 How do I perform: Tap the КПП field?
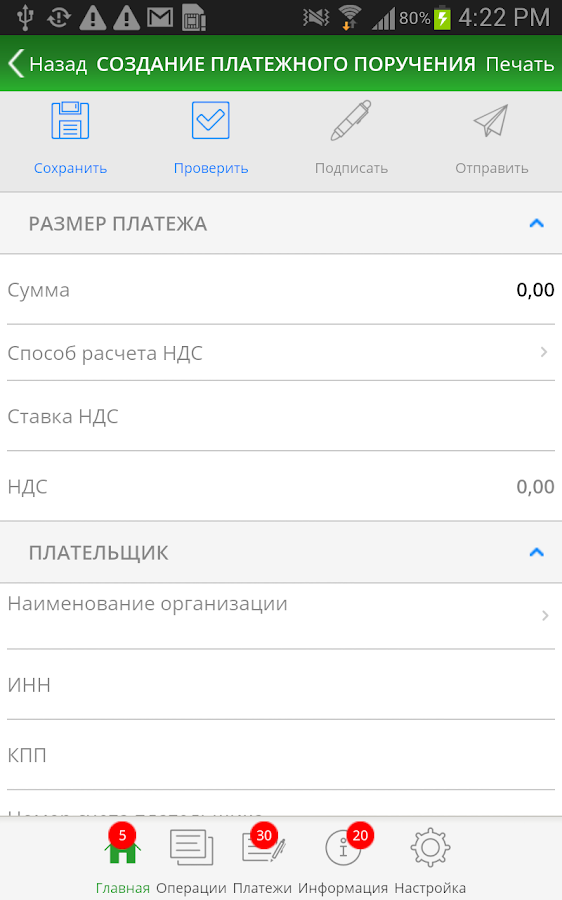pyautogui.click(x=281, y=755)
